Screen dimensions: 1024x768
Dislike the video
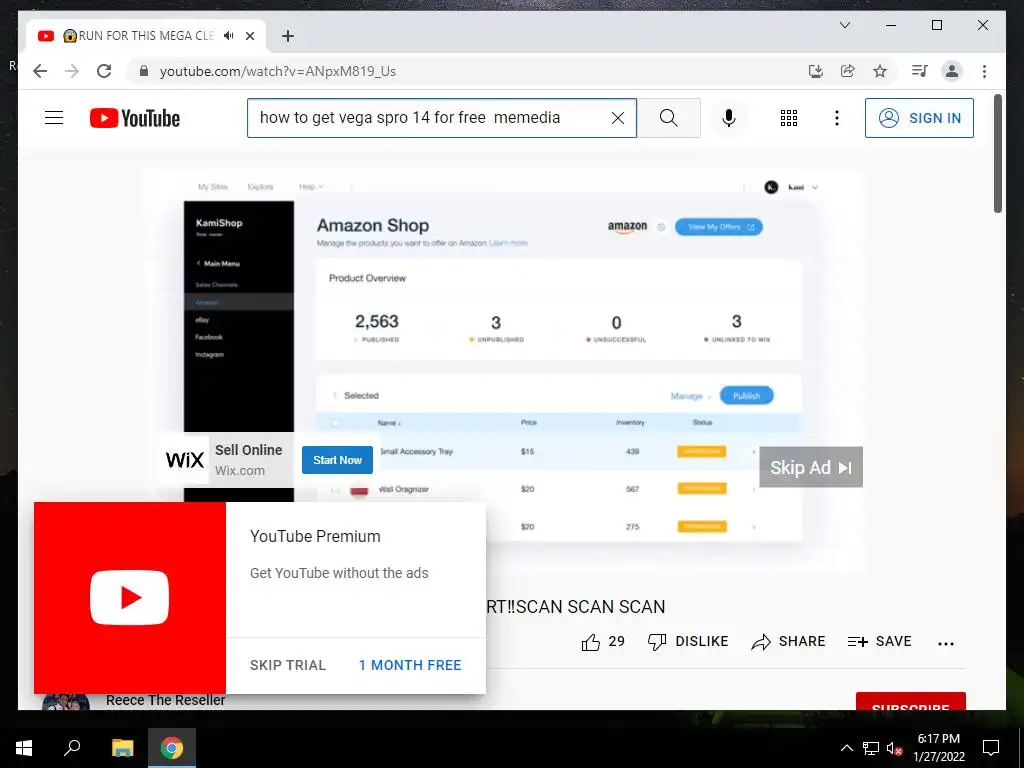tap(688, 642)
